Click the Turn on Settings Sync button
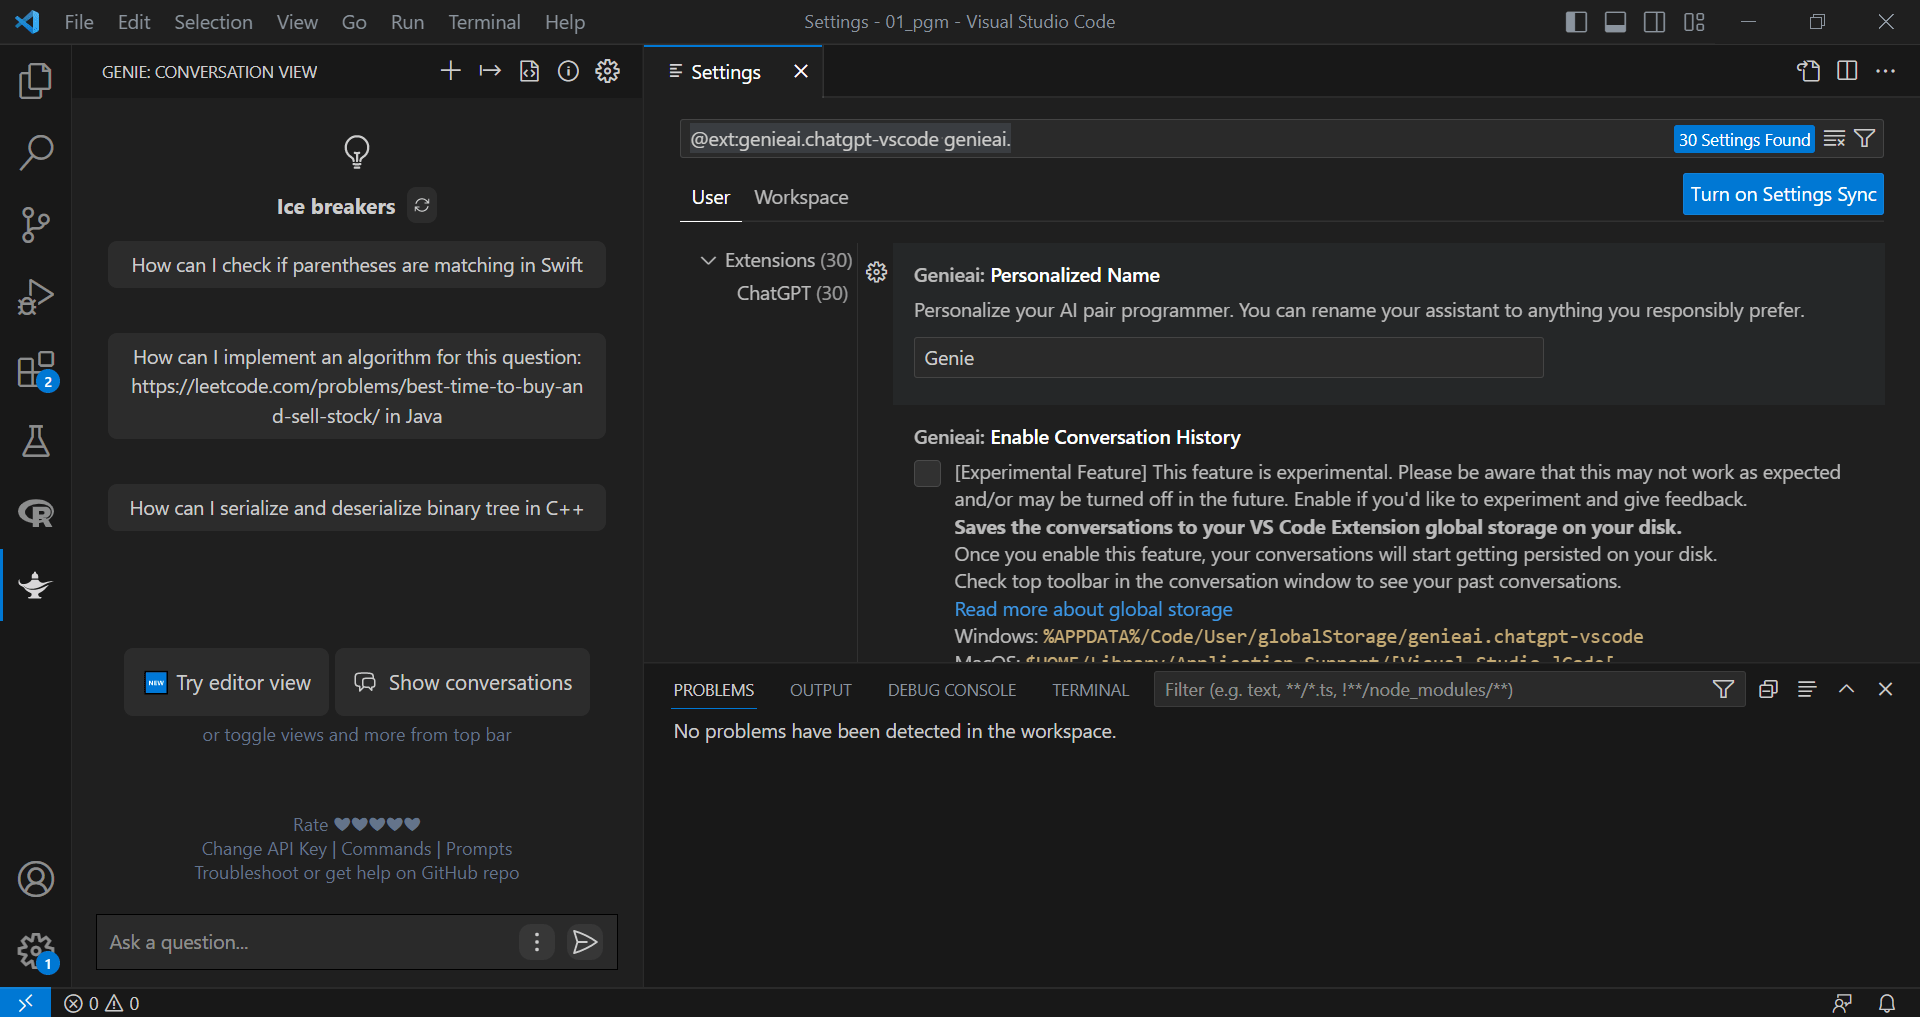Image resolution: width=1920 pixels, height=1017 pixels. [1782, 194]
